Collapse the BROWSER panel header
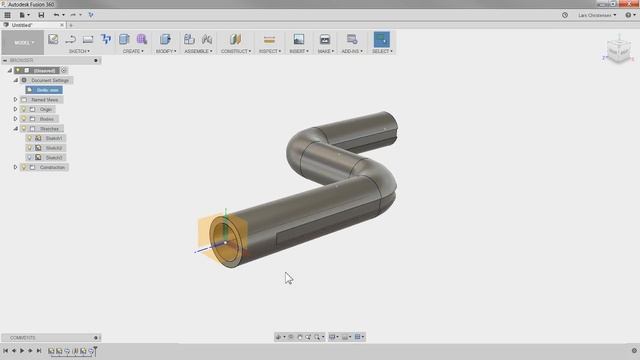Viewport: 640px width, 360px height. tap(5, 60)
